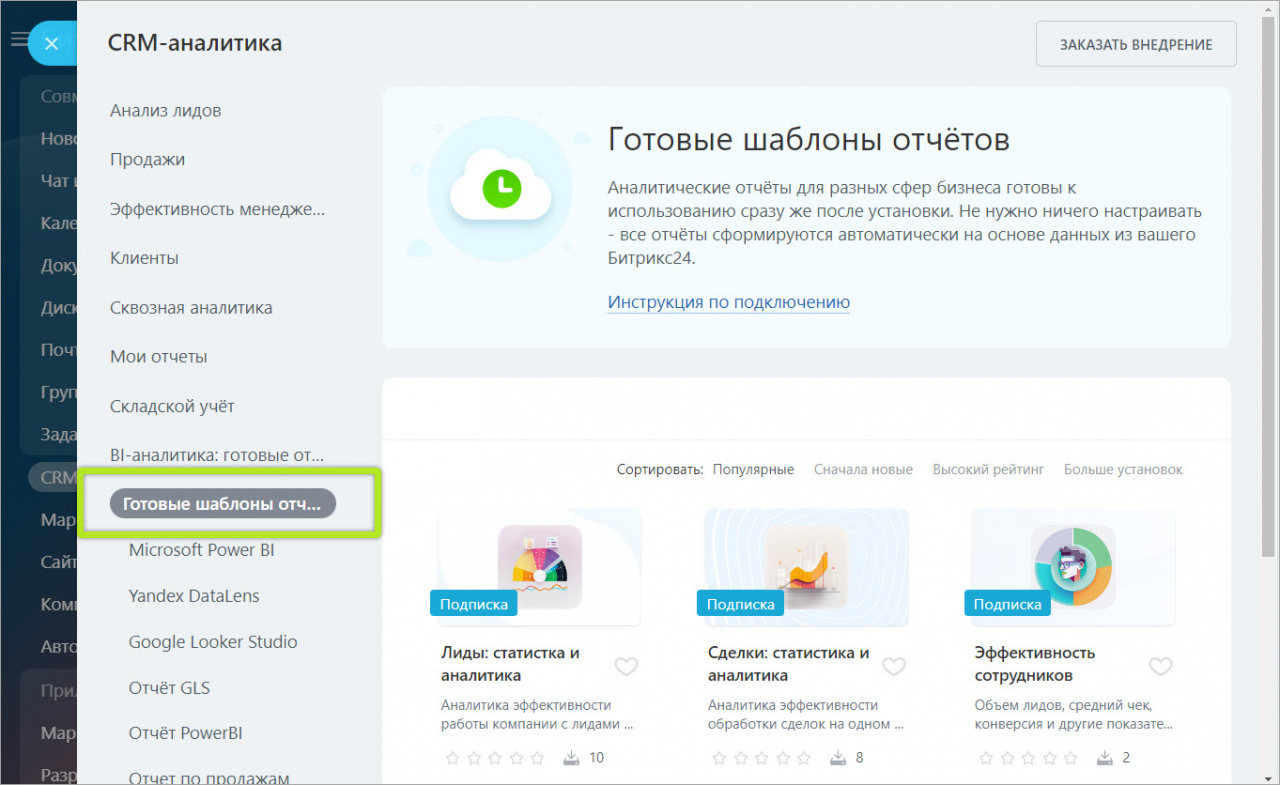Click the star rating for Сделки template
1280x785 pixels.
point(761,758)
